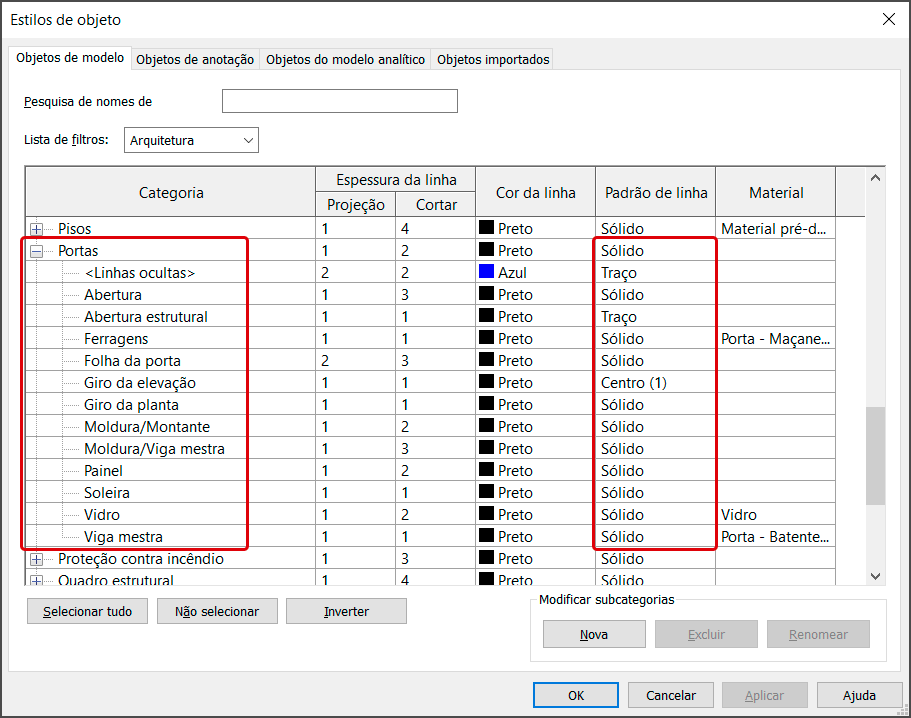The height and width of the screenshot is (718, 911).
Task: Collapse the Portas category tree node
Action: click(37, 251)
